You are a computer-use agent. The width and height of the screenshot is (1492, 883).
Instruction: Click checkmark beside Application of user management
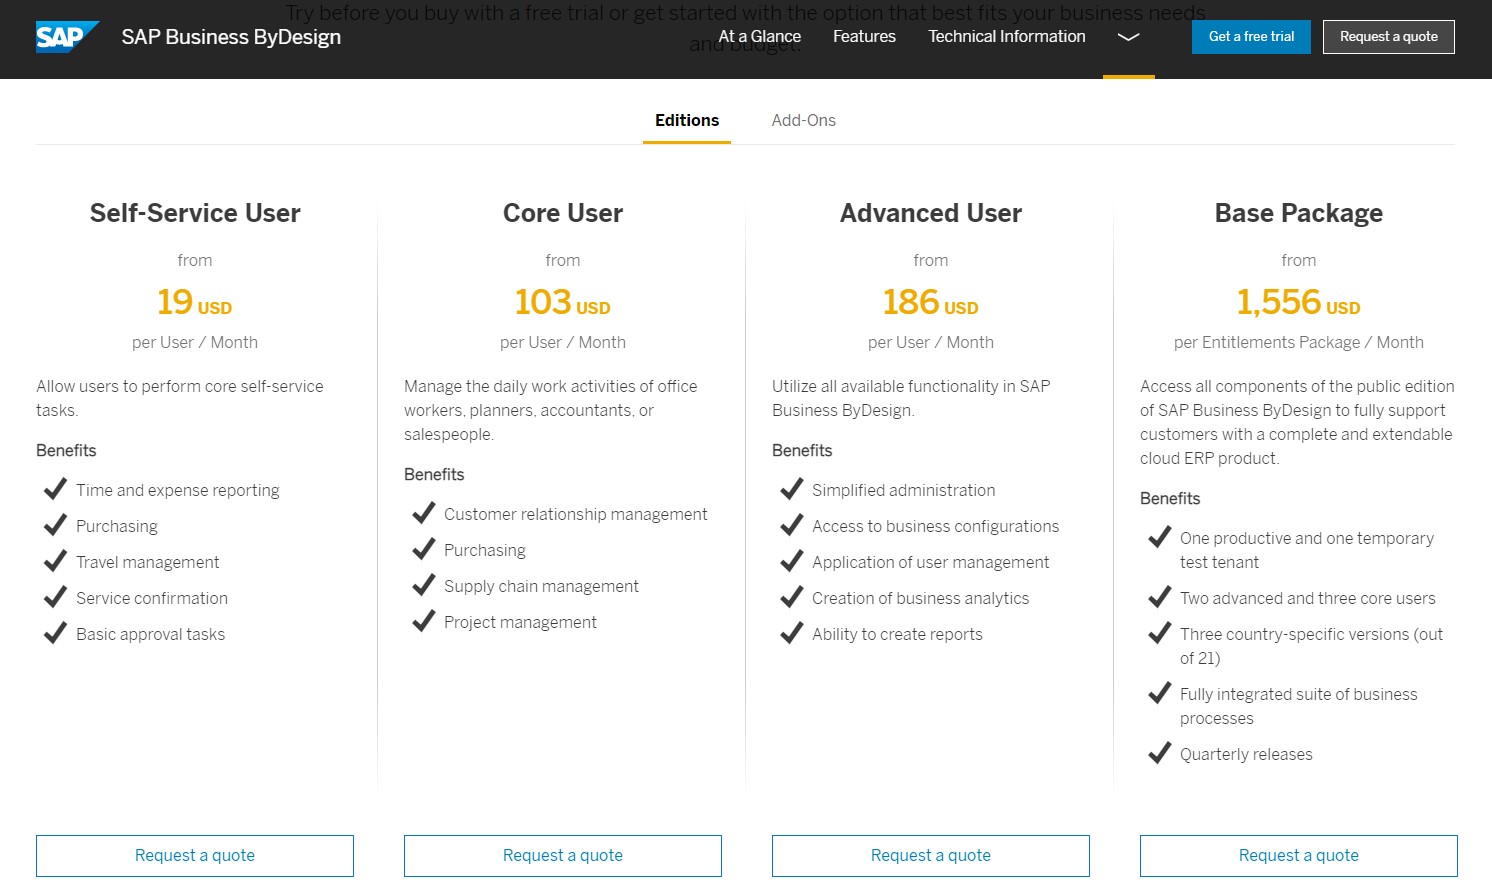(x=791, y=561)
